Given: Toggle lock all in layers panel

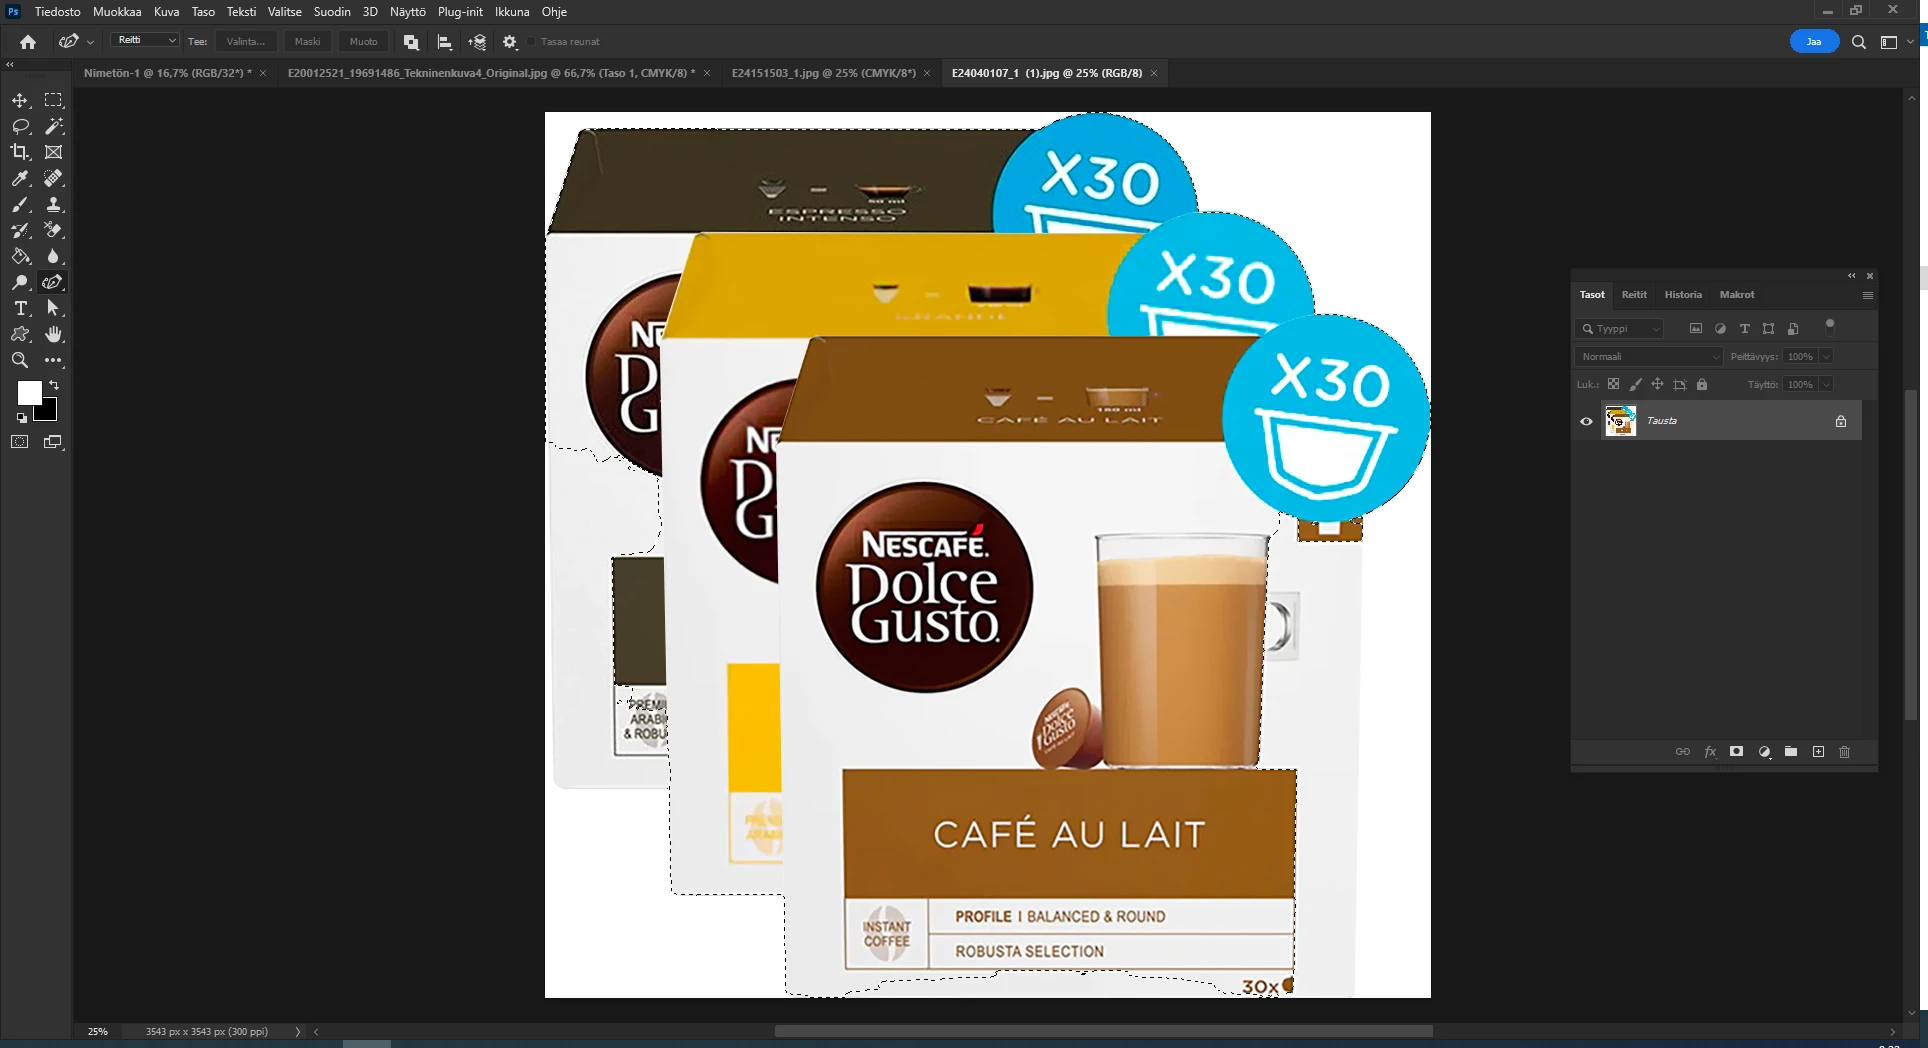Looking at the screenshot, I should tap(1702, 384).
